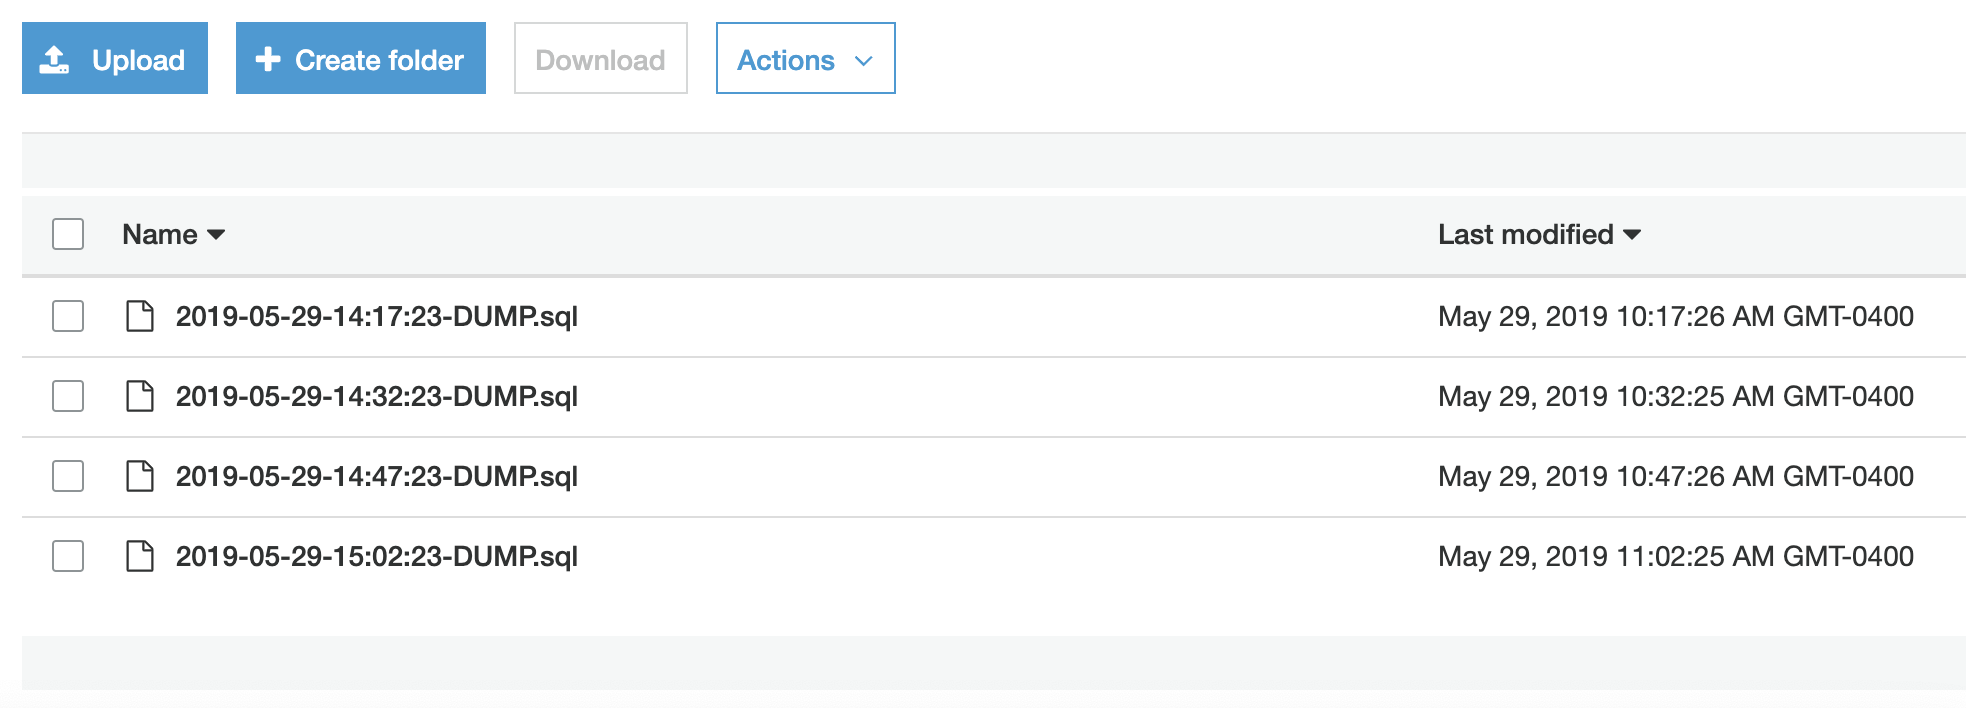Click the upload arrow icon
Screen dimensions: 1966x708
coord(54,60)
